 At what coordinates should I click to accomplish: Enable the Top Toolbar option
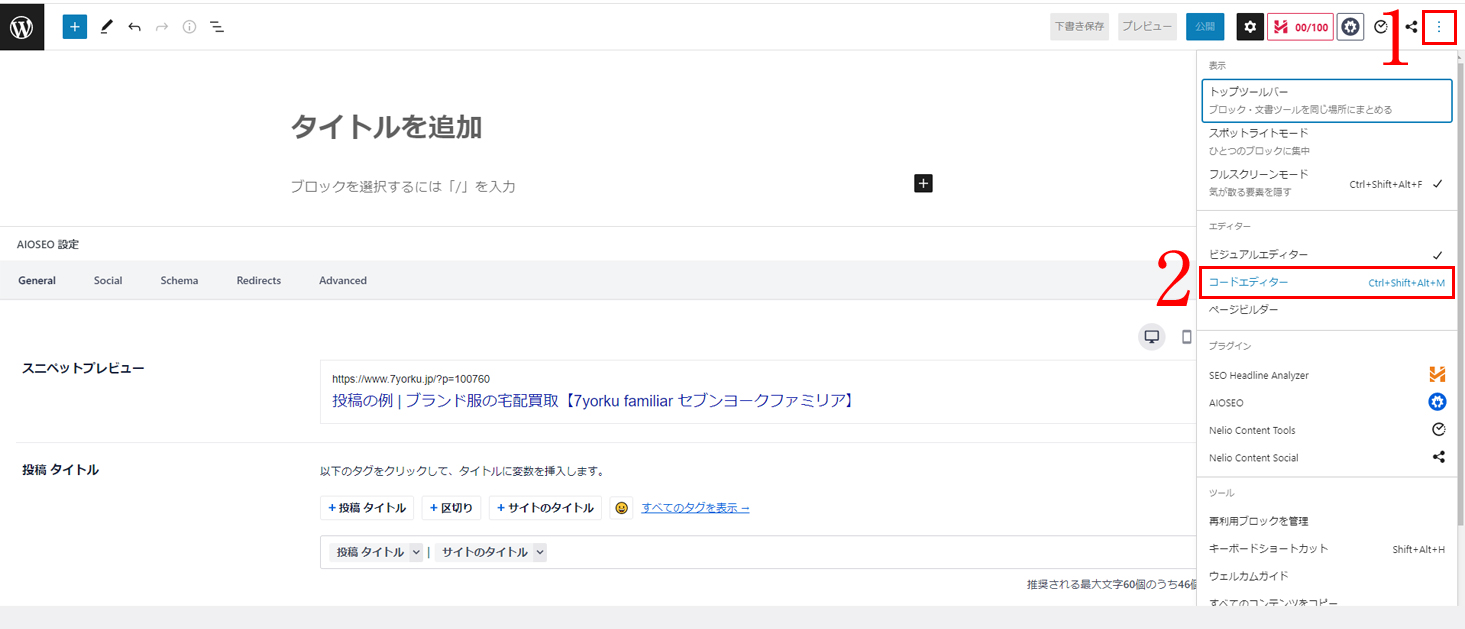[1326, 100]
